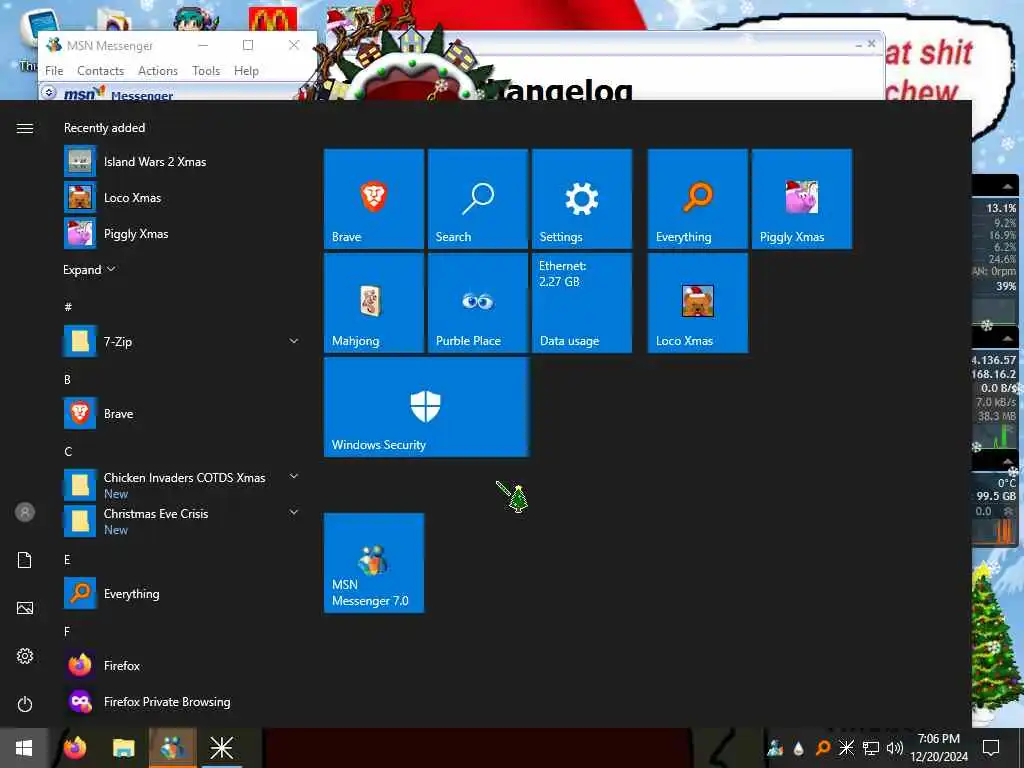Open the Tools menu in MSN Messenger
Image resolution: width=1024 pixels, height=768 pixels.
(206, 71)
